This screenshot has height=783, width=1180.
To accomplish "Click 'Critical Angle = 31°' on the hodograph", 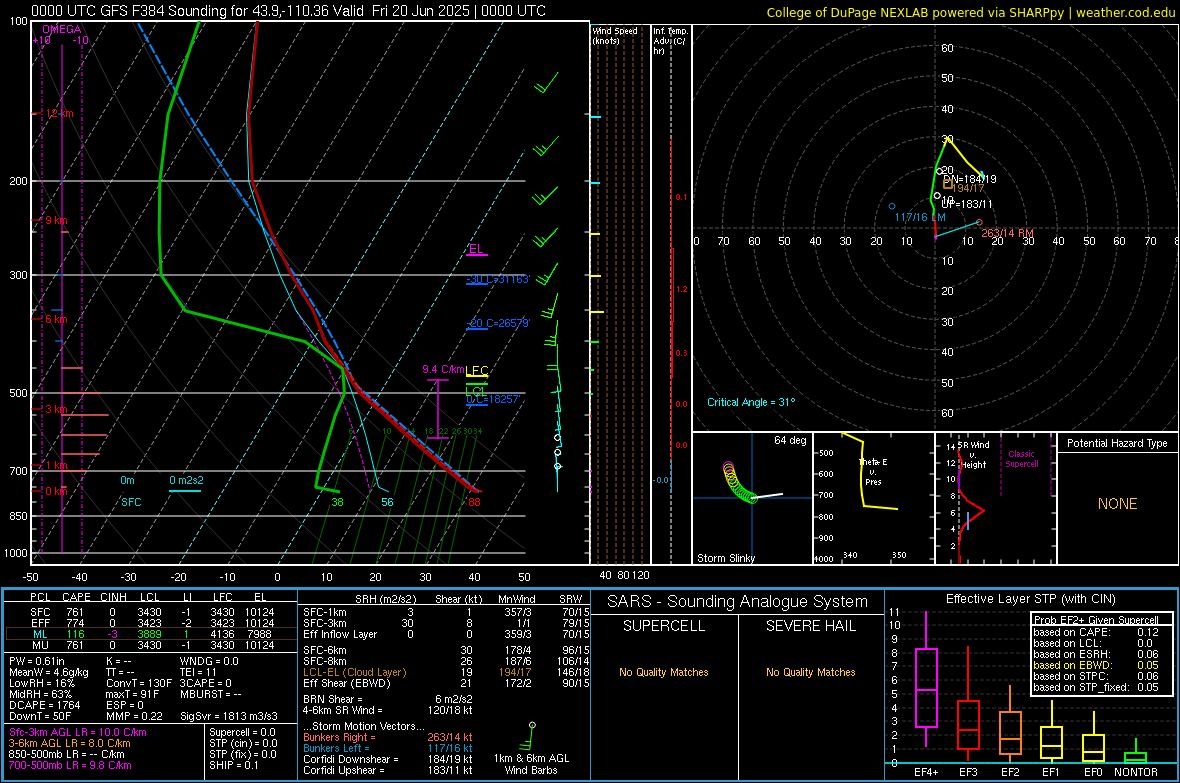I will click(750, 402).
